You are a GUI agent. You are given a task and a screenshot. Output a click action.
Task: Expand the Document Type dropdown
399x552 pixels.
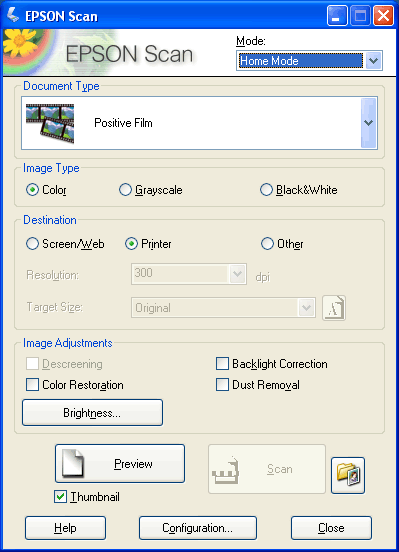point(369,123)
